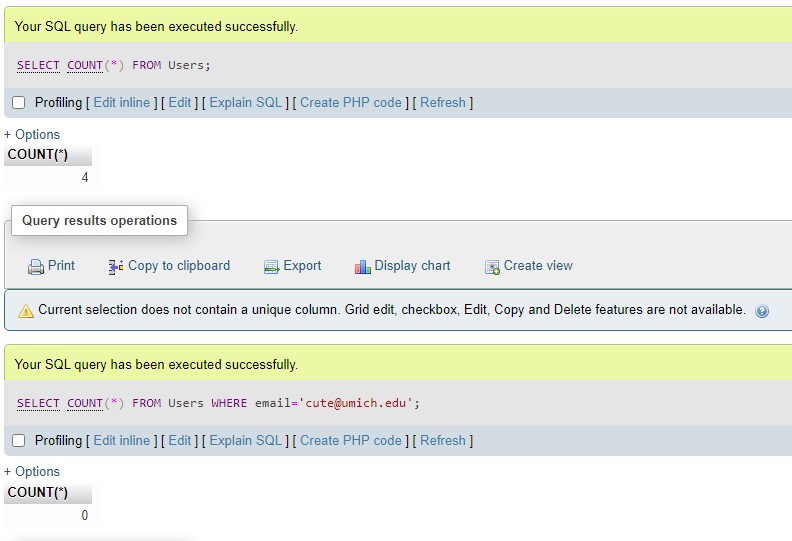Click the Print printer icon
792x541 pixels.
click(x=35, y=267)
